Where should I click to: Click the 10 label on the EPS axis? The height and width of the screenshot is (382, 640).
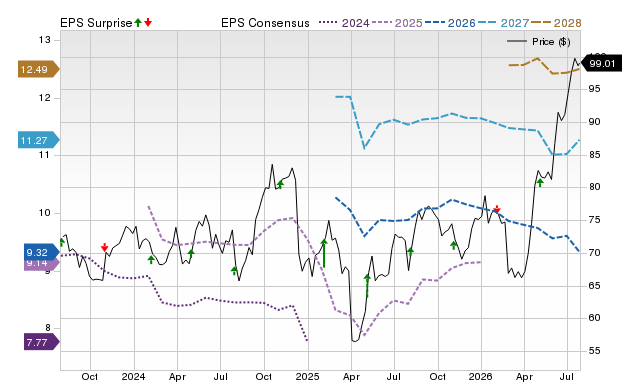tap(44, 213)
